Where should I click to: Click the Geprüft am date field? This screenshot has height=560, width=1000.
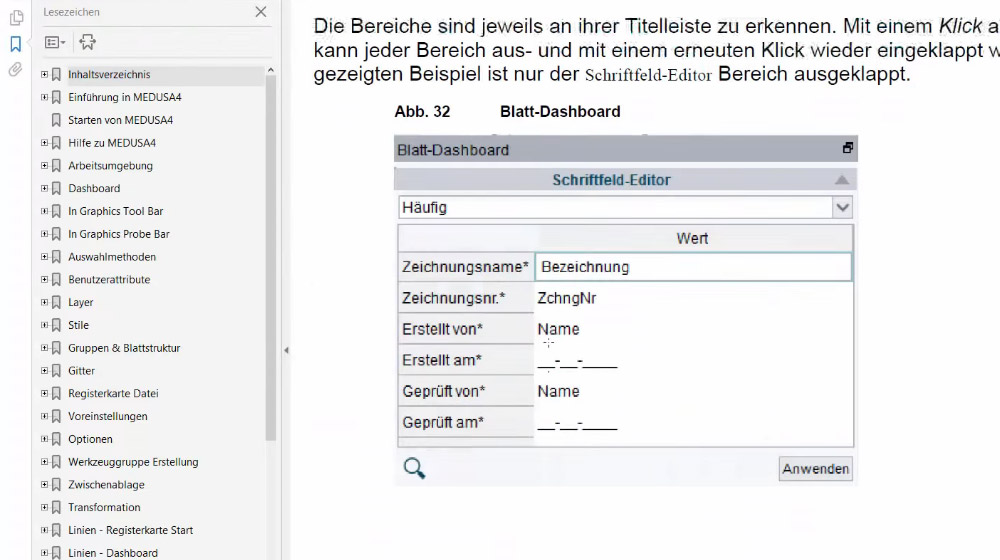pyautogui.click(x=577, y=424)
